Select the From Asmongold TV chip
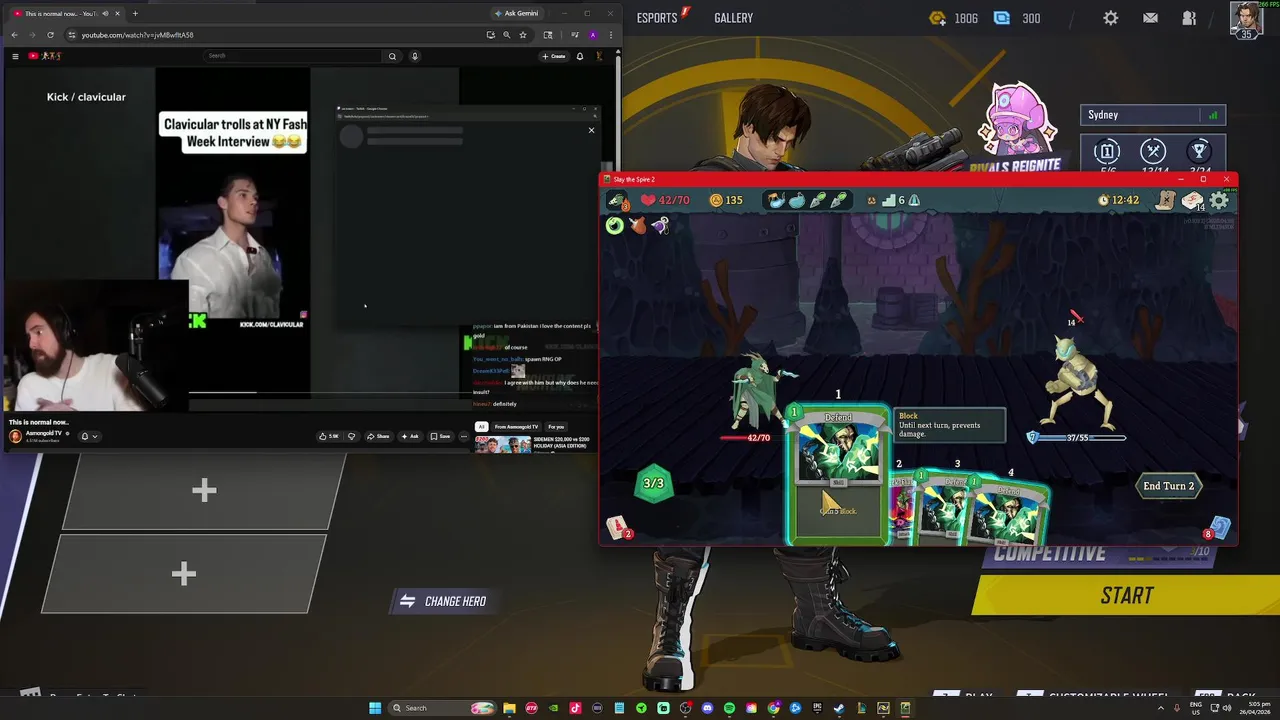Screen dimensions: 1280x720 (x=516, y=427)
